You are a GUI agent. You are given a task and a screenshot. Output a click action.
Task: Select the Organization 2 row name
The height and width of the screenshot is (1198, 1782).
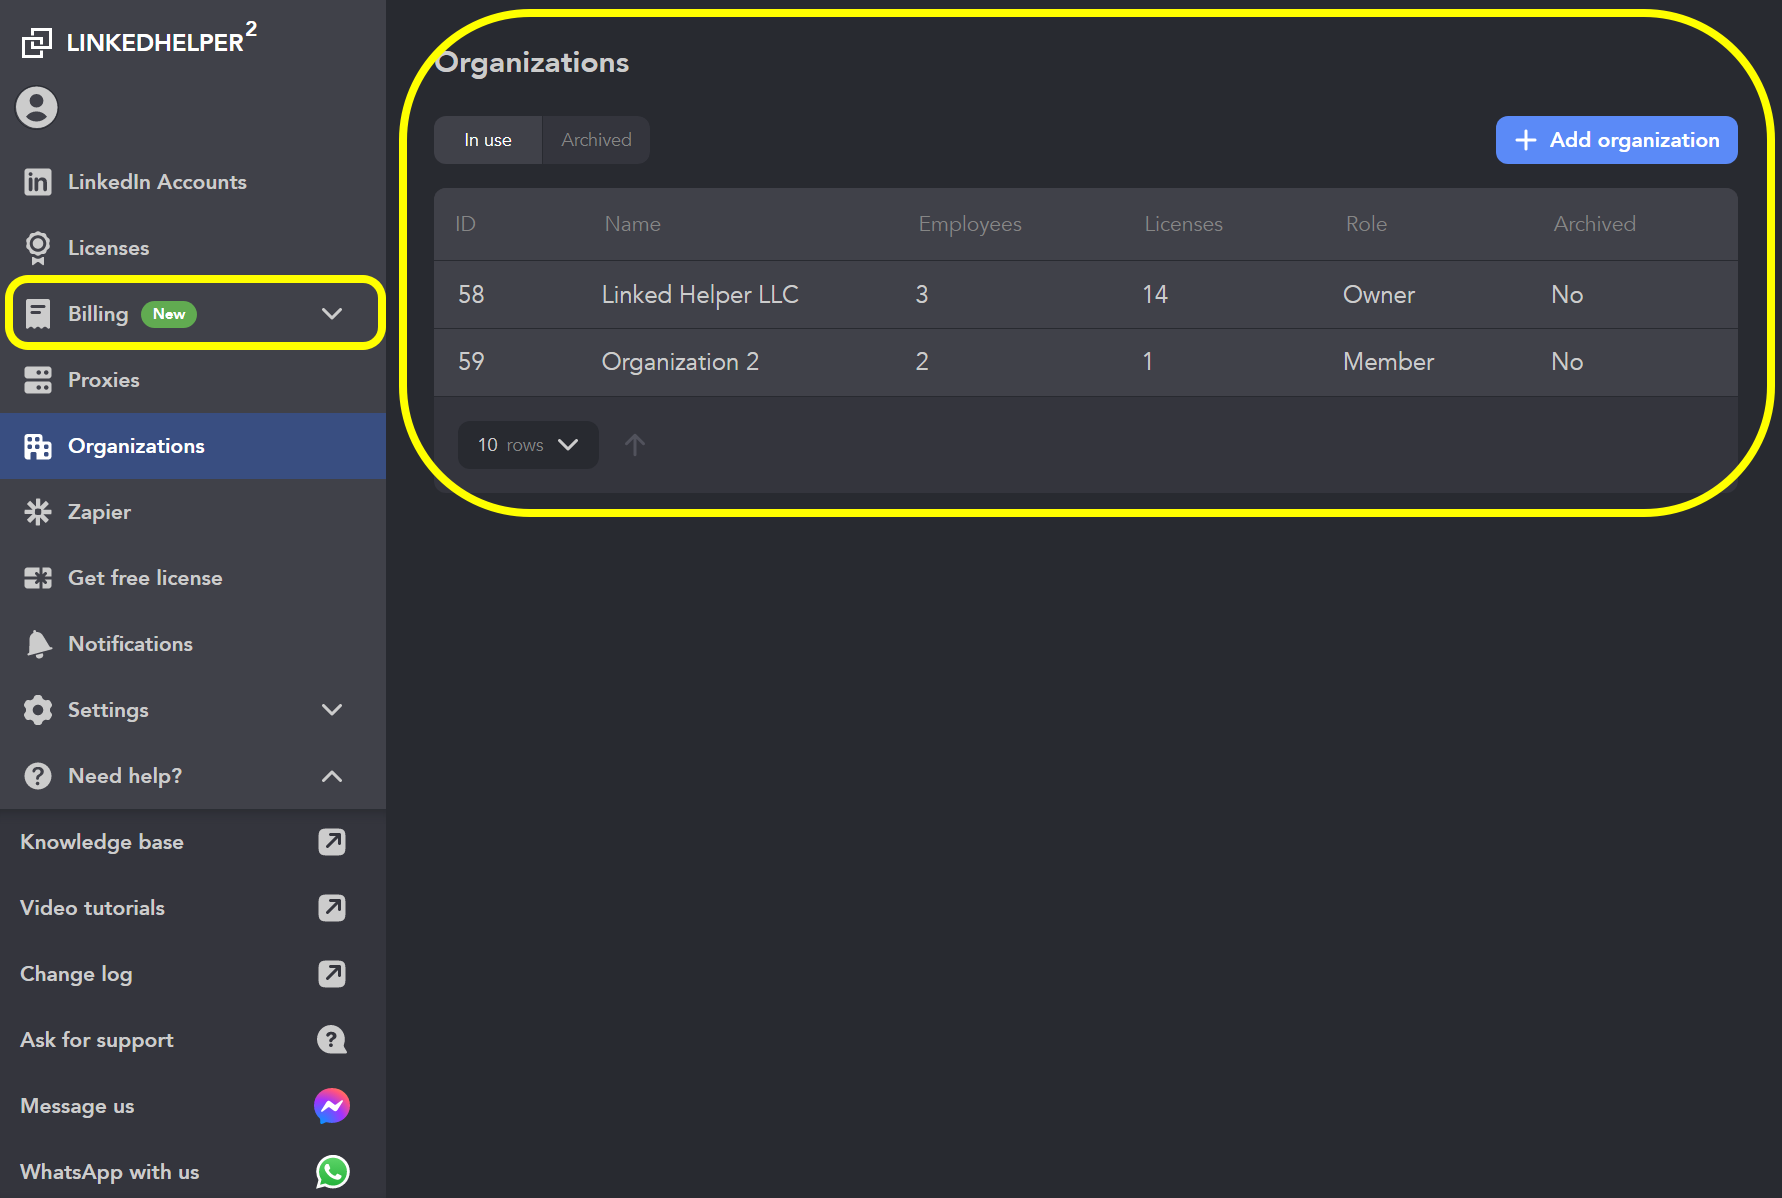tap(680, 362)
